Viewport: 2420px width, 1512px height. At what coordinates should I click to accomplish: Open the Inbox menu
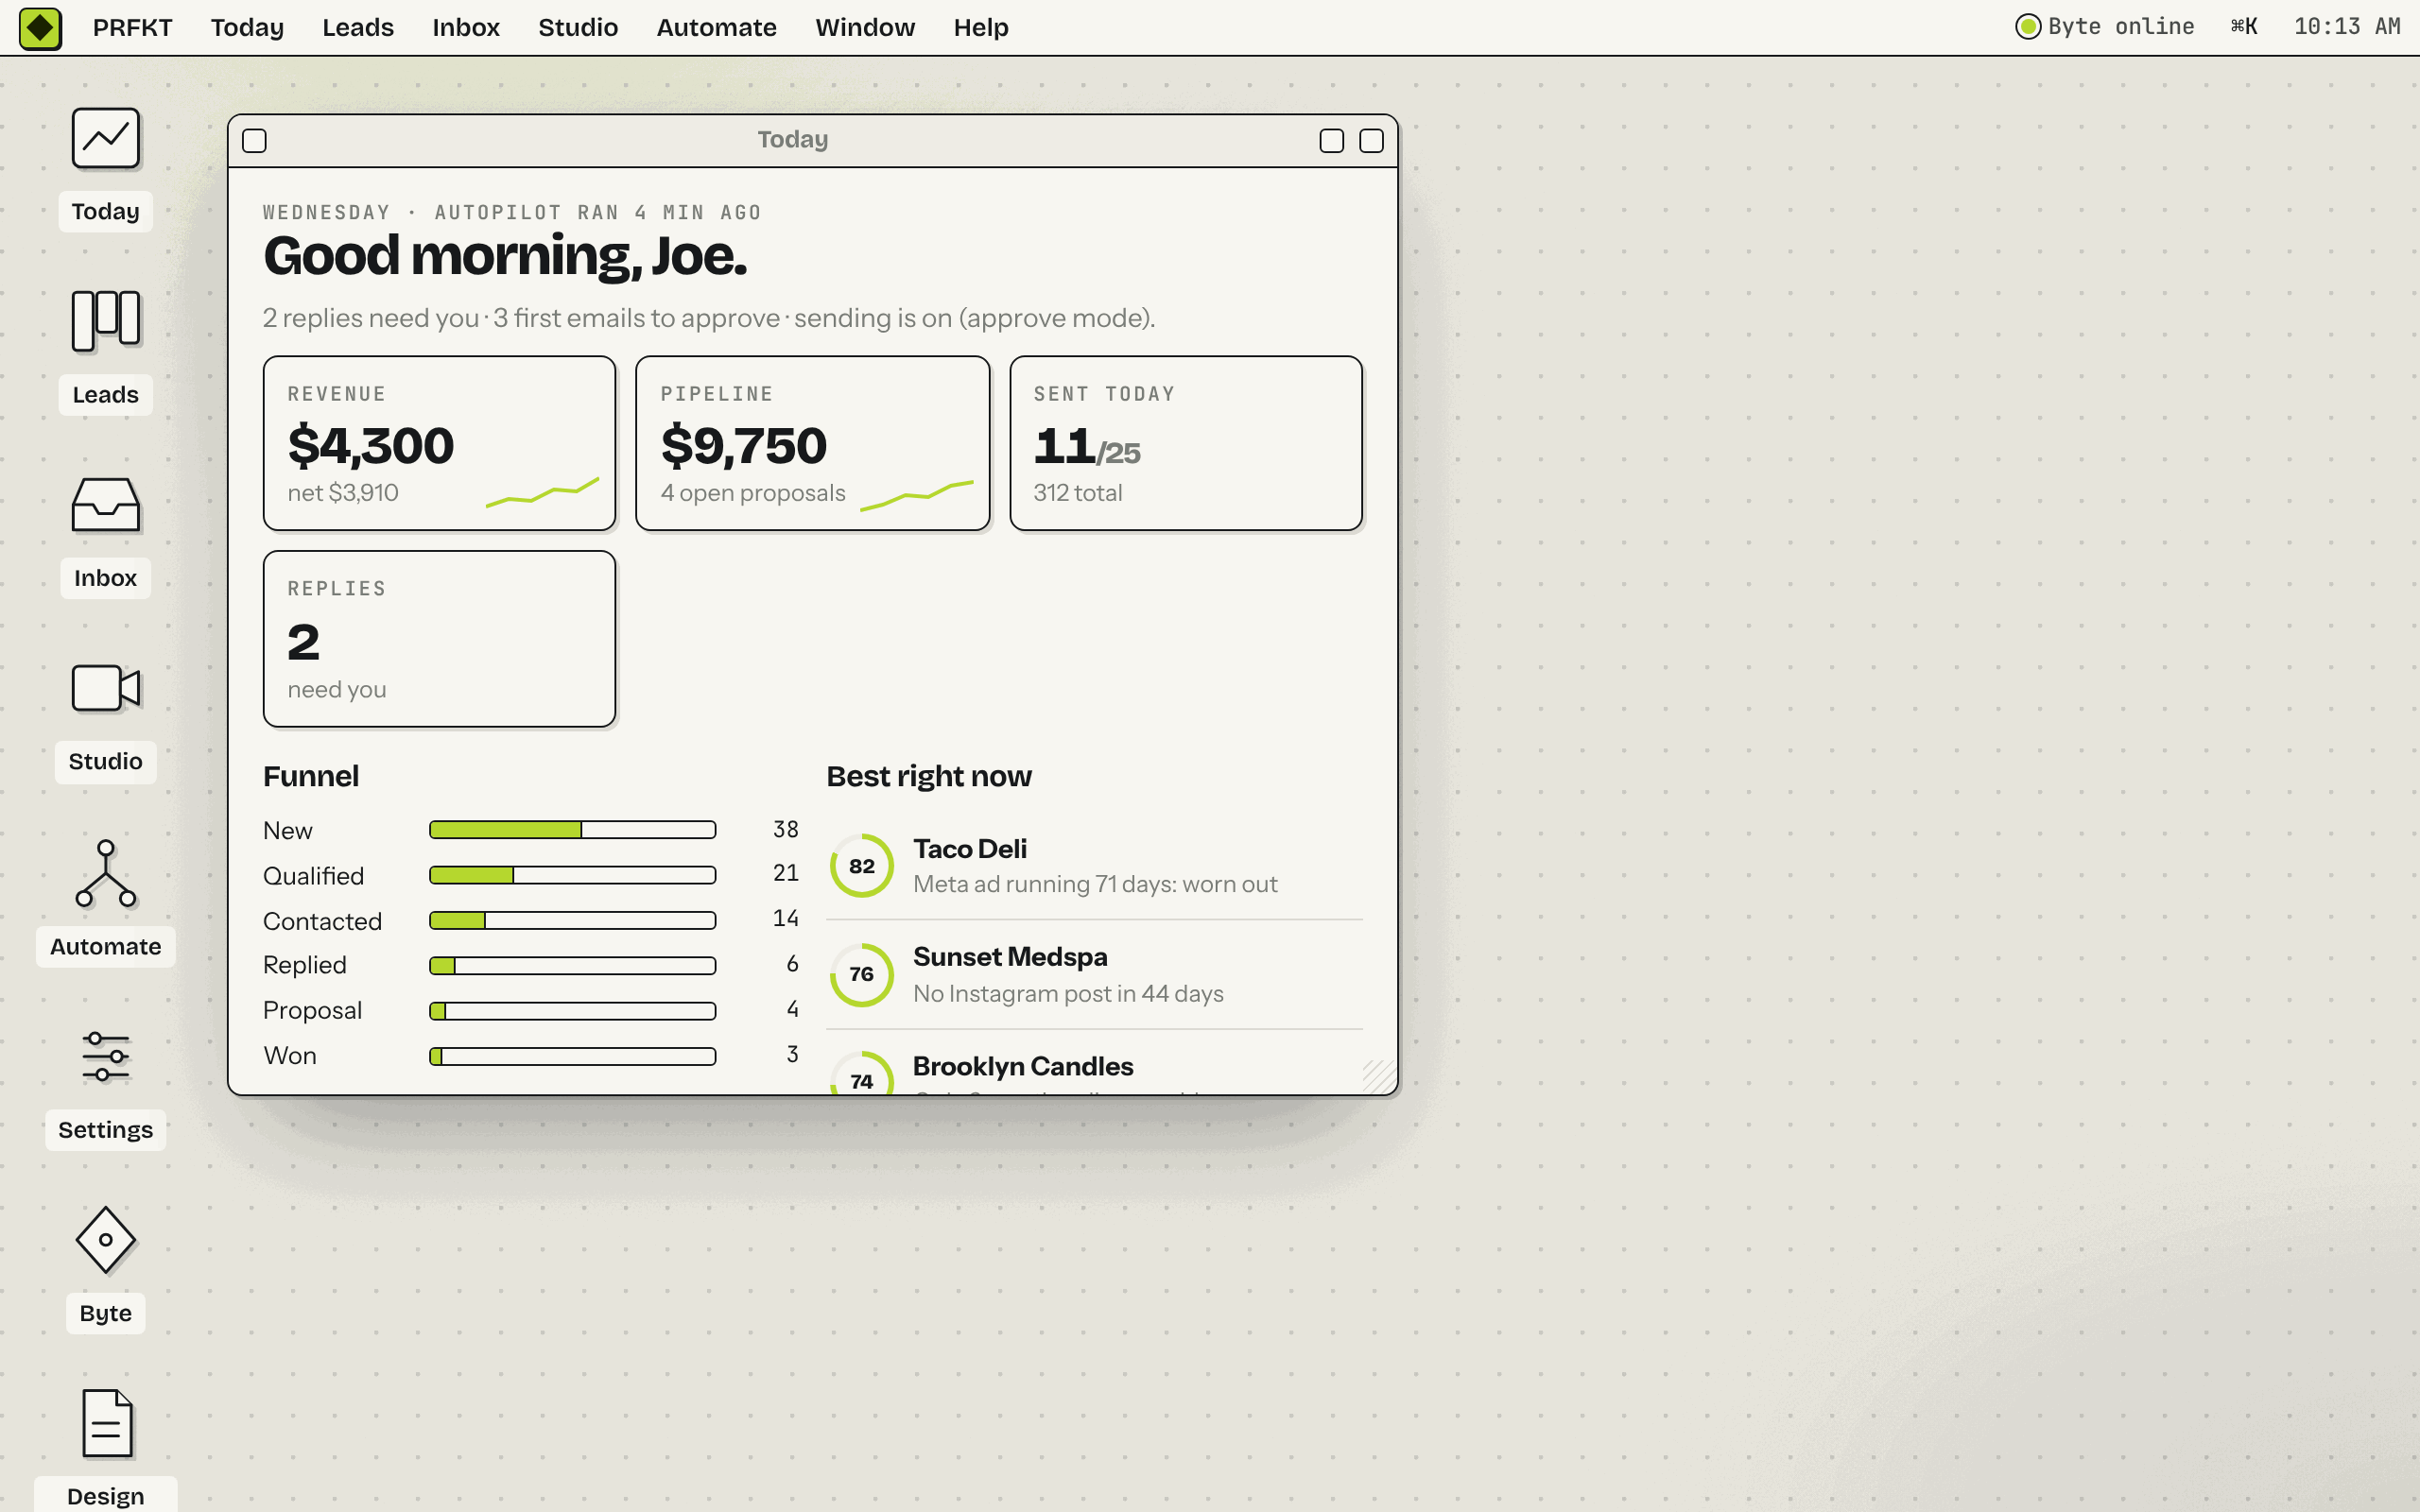point(466,27)
